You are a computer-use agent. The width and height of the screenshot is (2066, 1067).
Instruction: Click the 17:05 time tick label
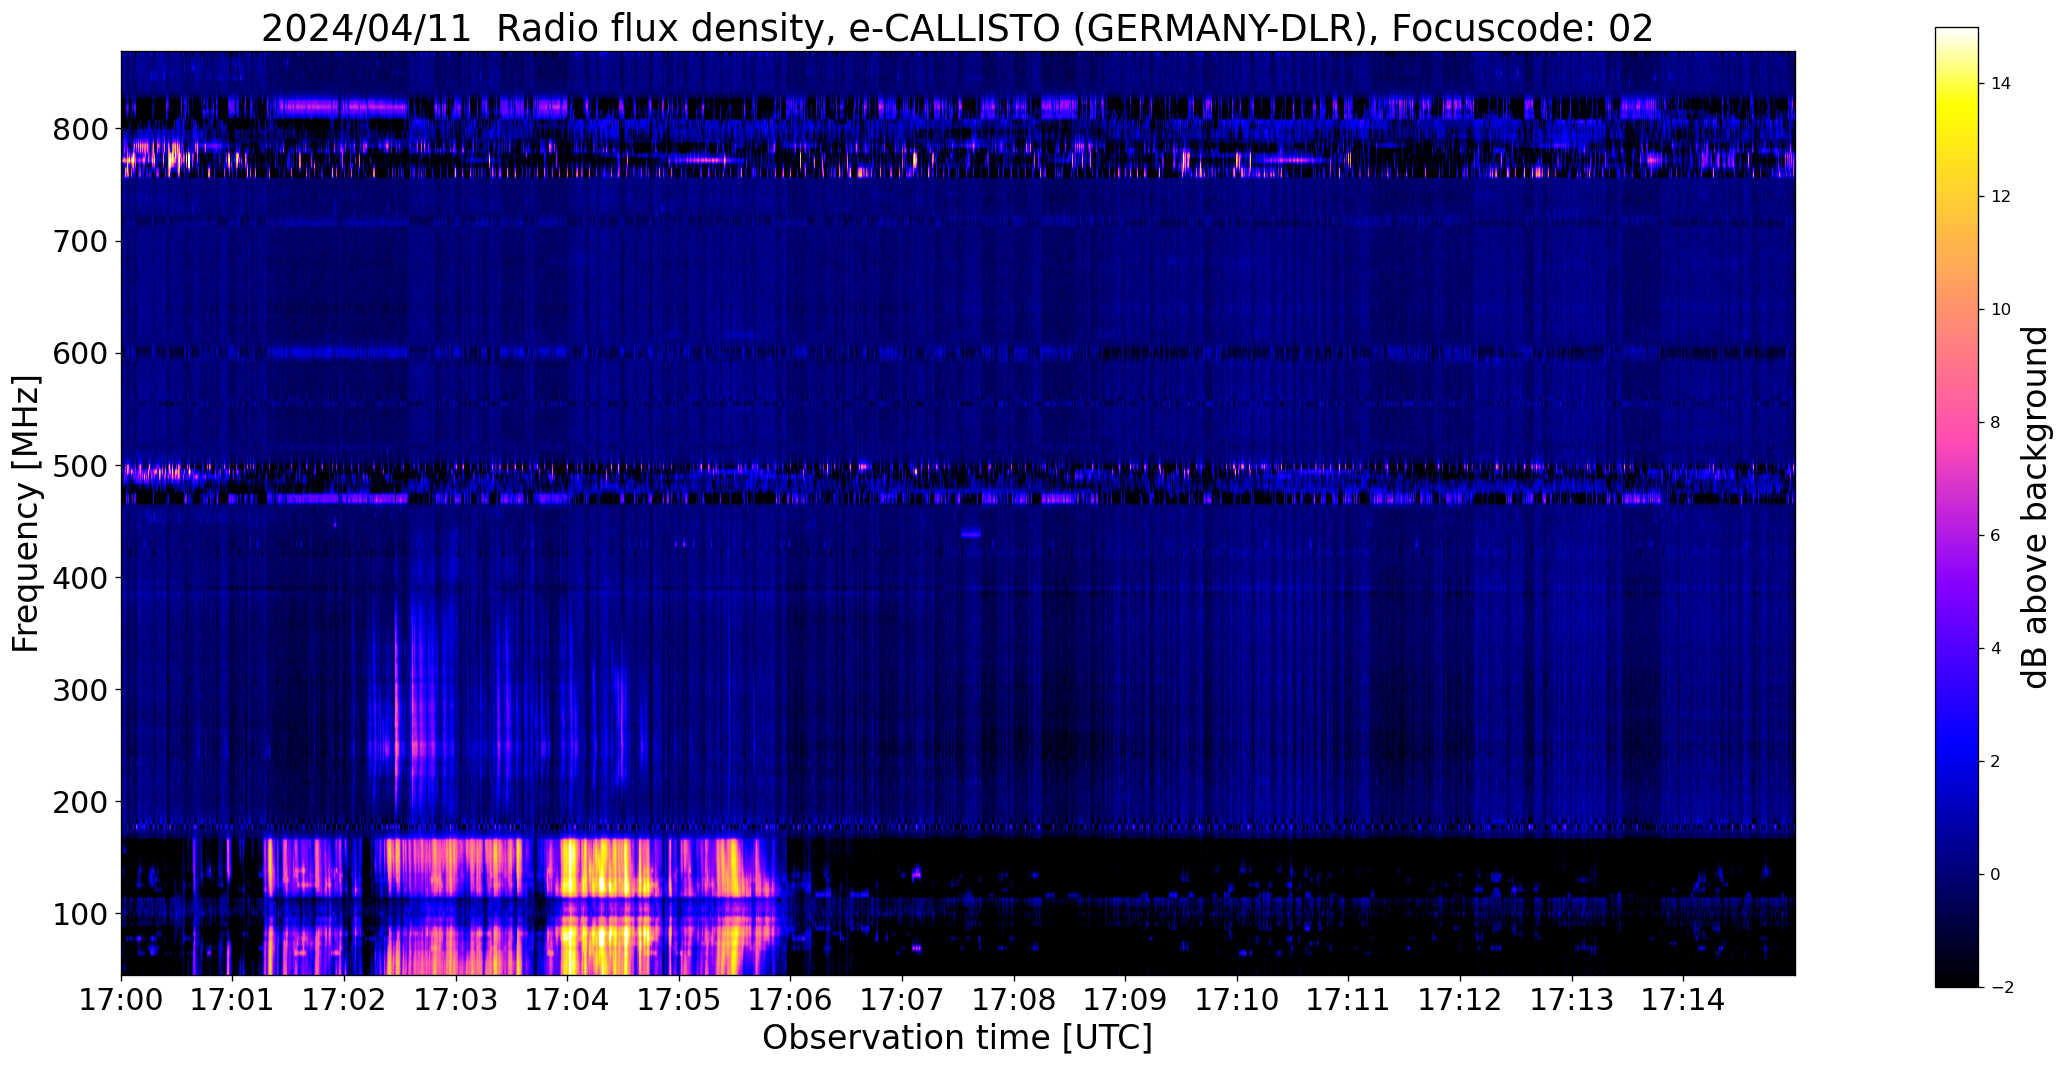679,999
